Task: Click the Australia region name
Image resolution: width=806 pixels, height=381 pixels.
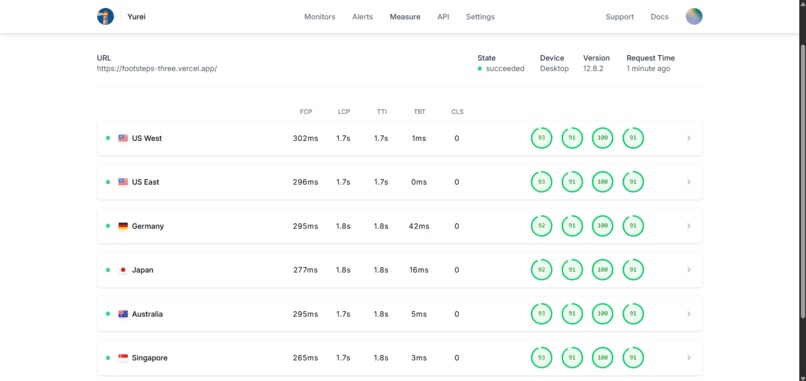Action: point(147,314)
